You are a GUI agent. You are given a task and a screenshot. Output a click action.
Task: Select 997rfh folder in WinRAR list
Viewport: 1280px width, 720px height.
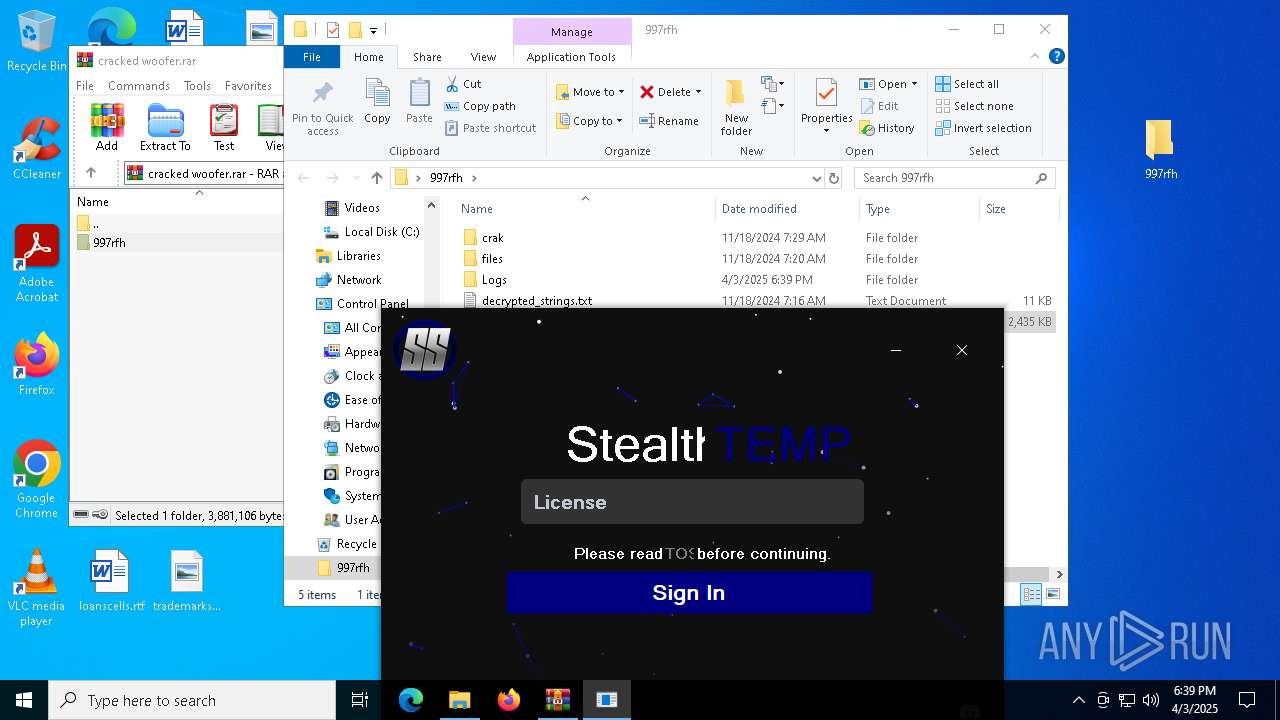coord(109,243)
